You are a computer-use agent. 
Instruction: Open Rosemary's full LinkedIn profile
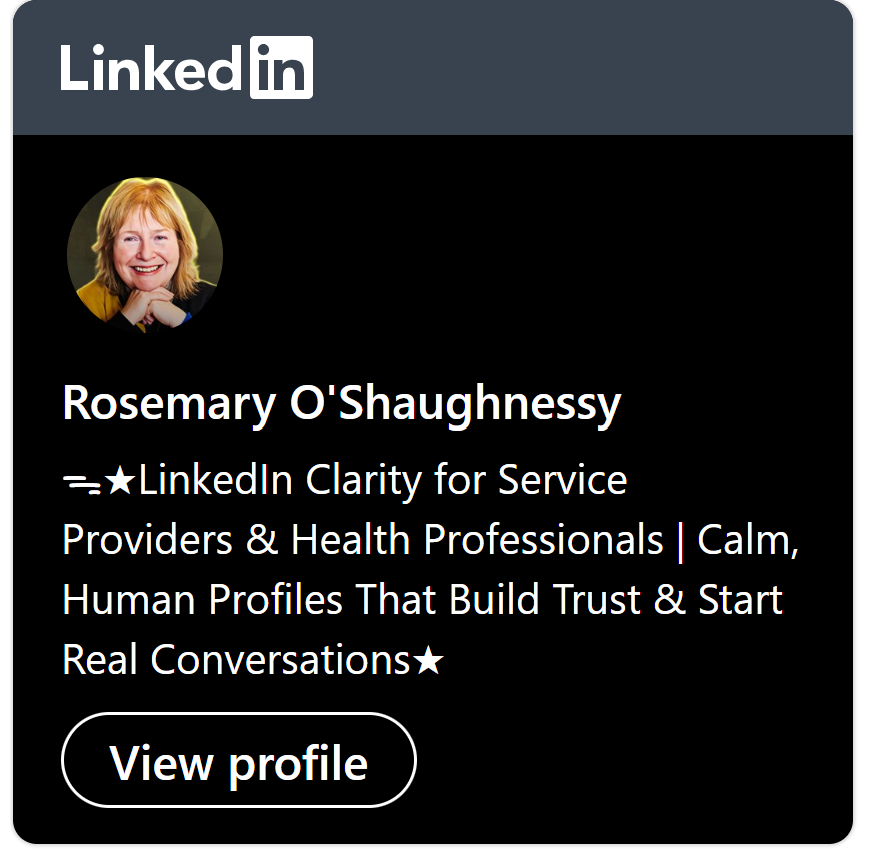(239, 761)
